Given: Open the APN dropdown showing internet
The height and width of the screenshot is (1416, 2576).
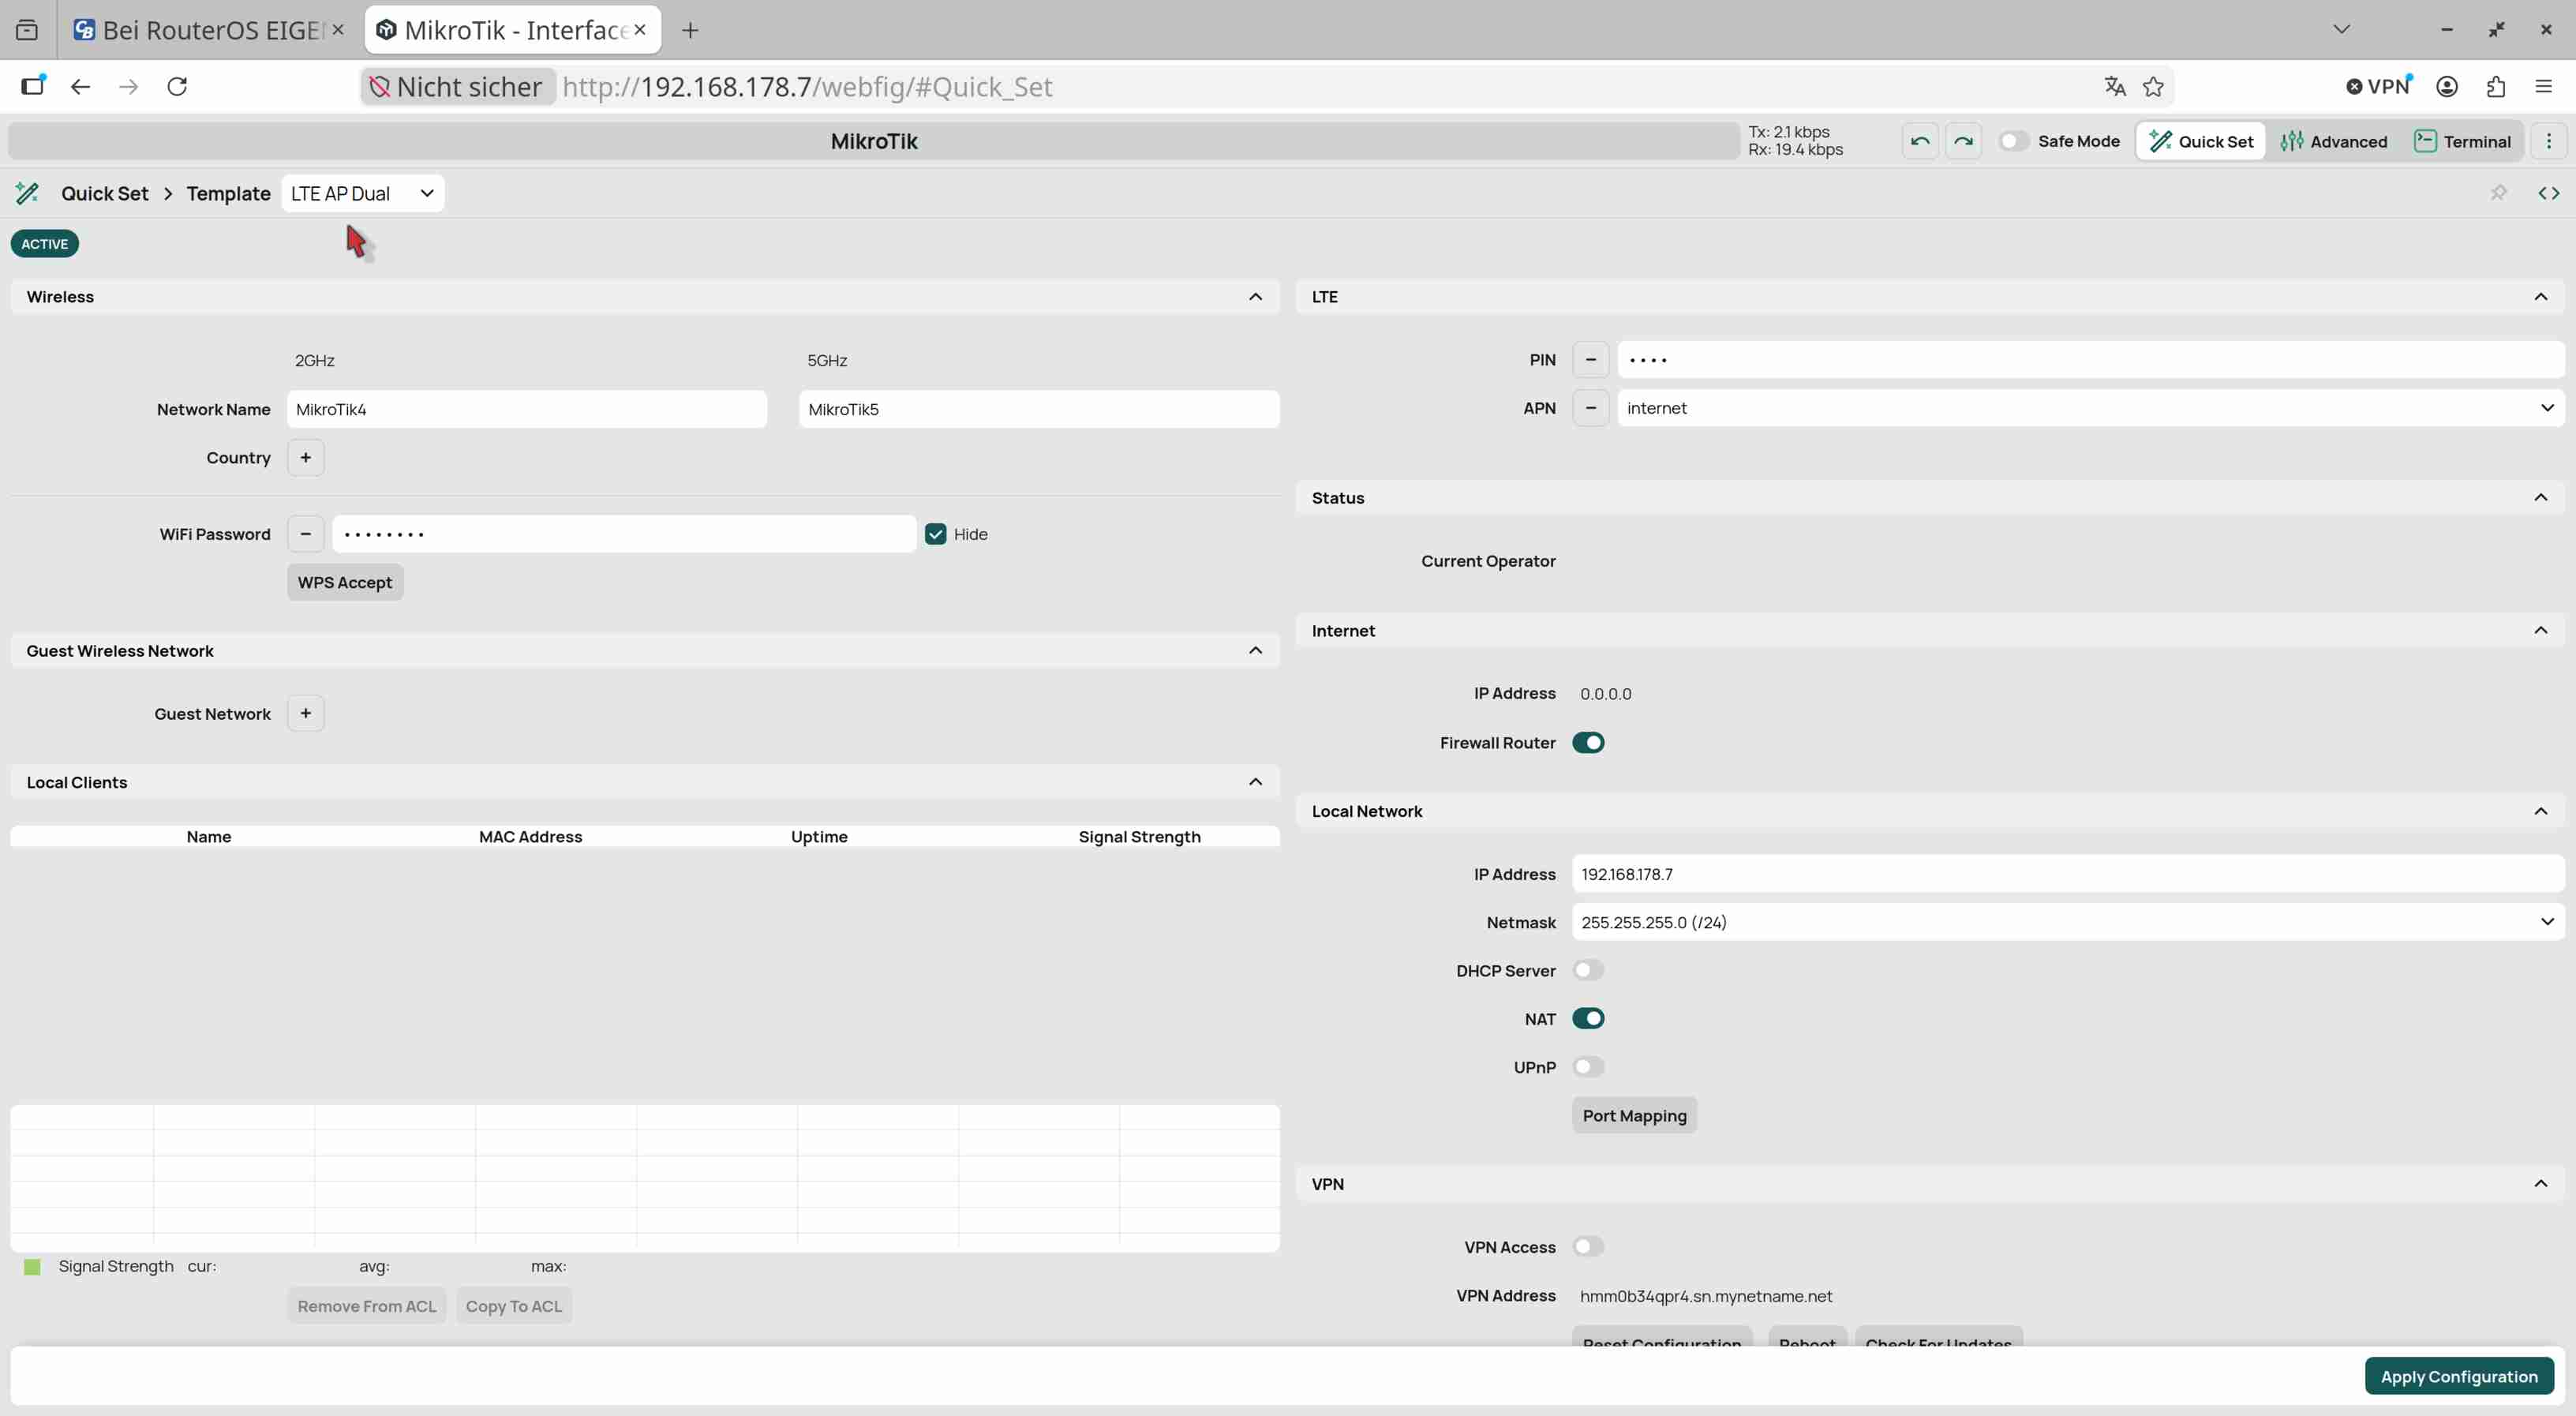Looking at the screenshot, I should (2090, 408).
